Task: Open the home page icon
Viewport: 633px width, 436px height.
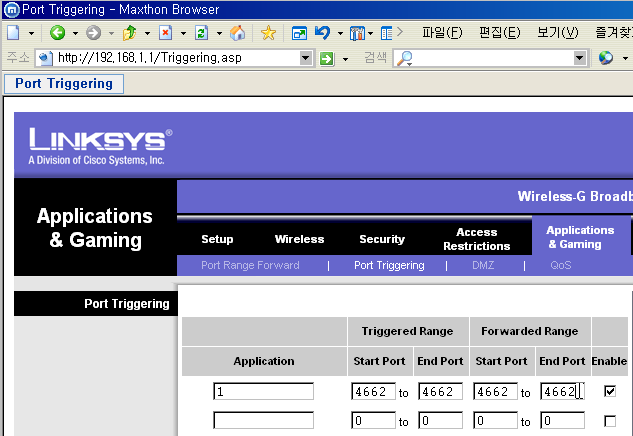Action: click(x=237, y=33)
